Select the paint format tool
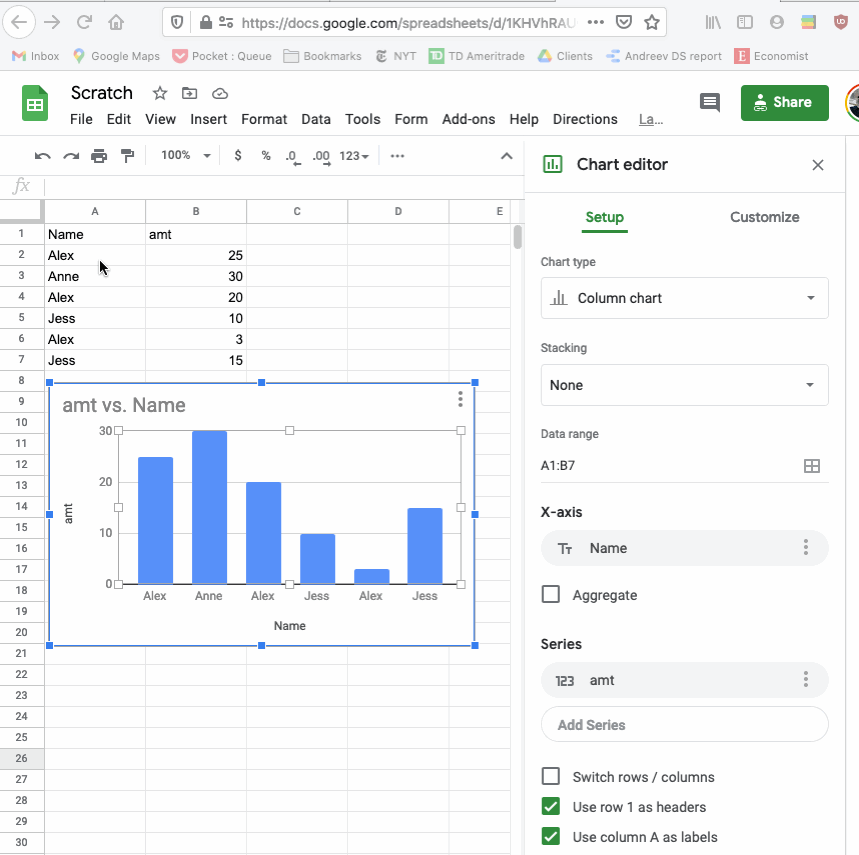 129,156
